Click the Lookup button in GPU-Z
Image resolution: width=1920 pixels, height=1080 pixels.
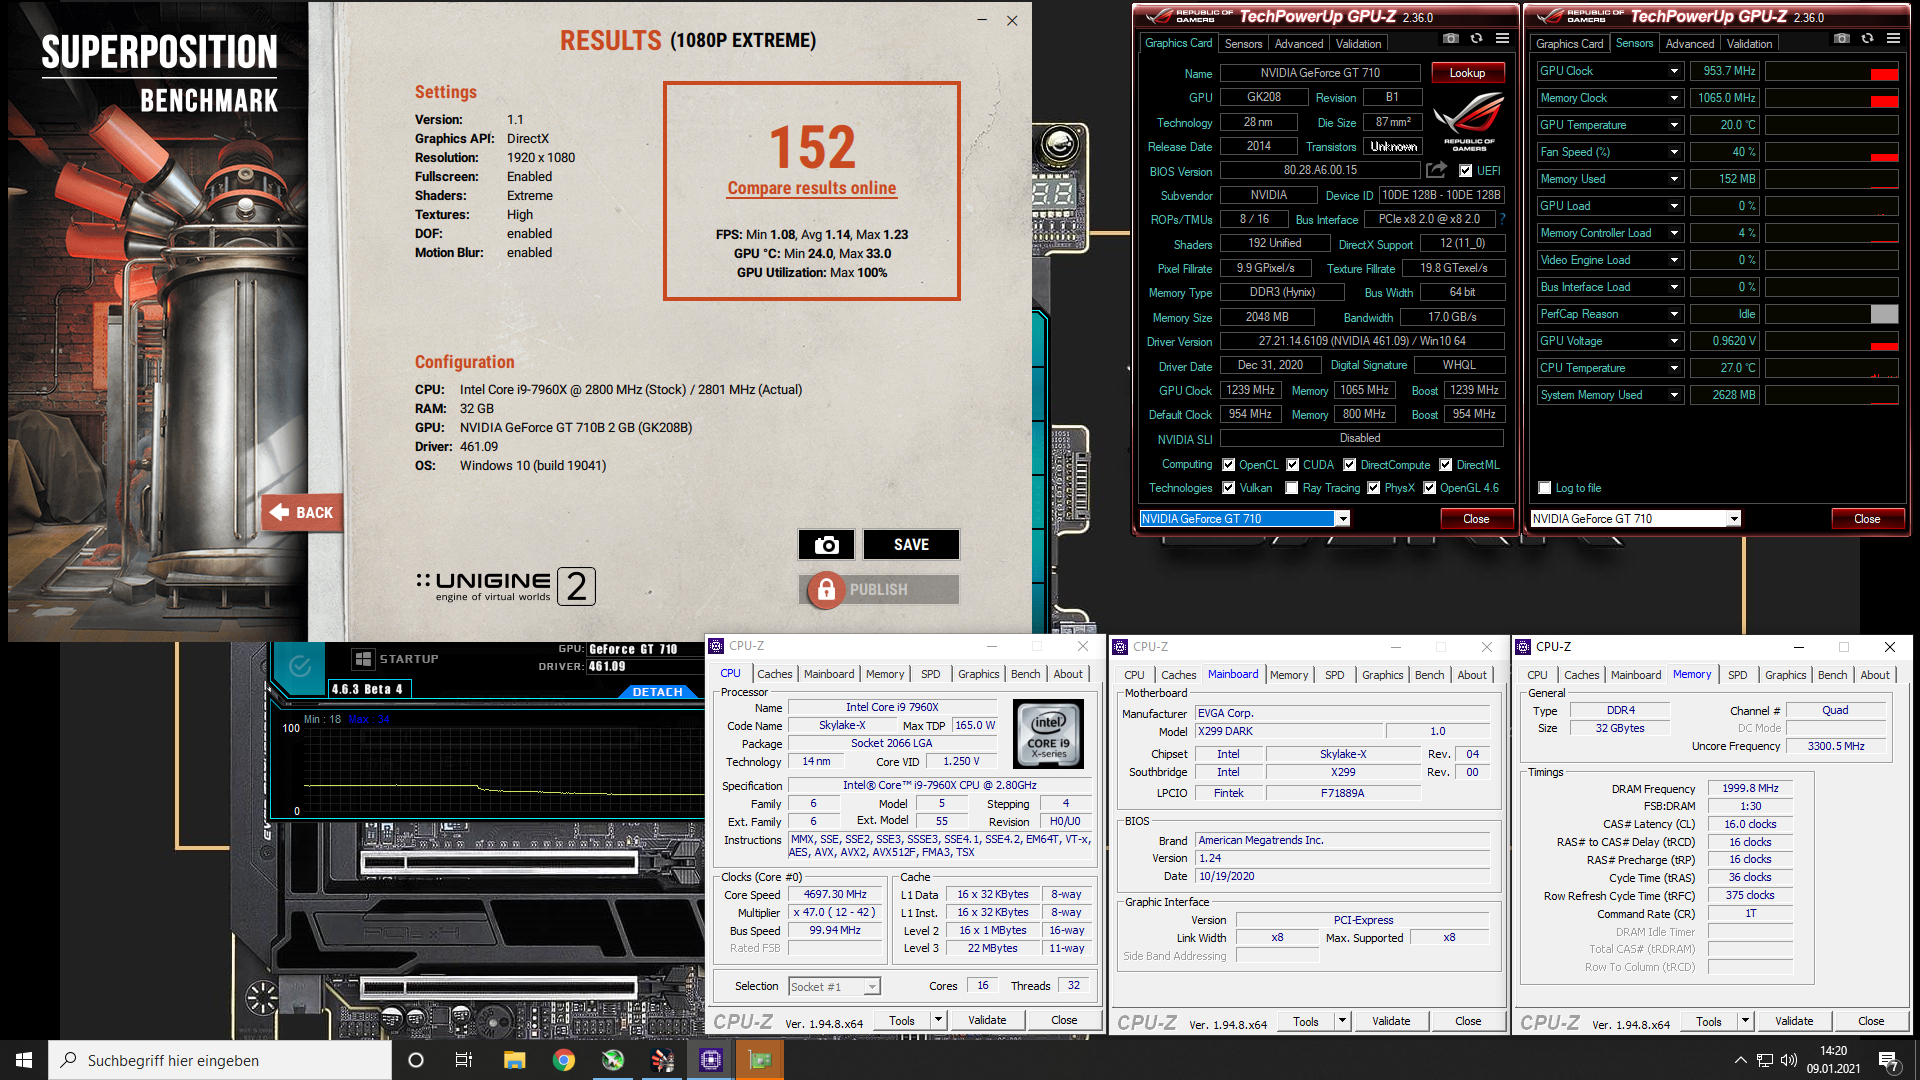1467,73
